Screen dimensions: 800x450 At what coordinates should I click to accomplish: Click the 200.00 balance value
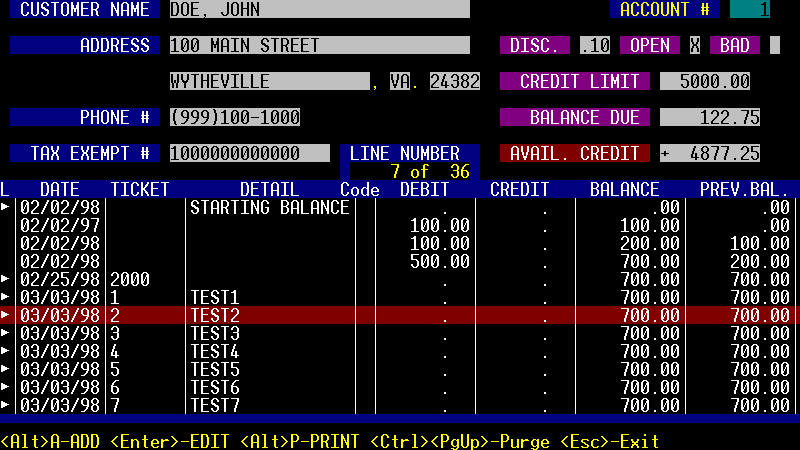[x=650, y=243]
